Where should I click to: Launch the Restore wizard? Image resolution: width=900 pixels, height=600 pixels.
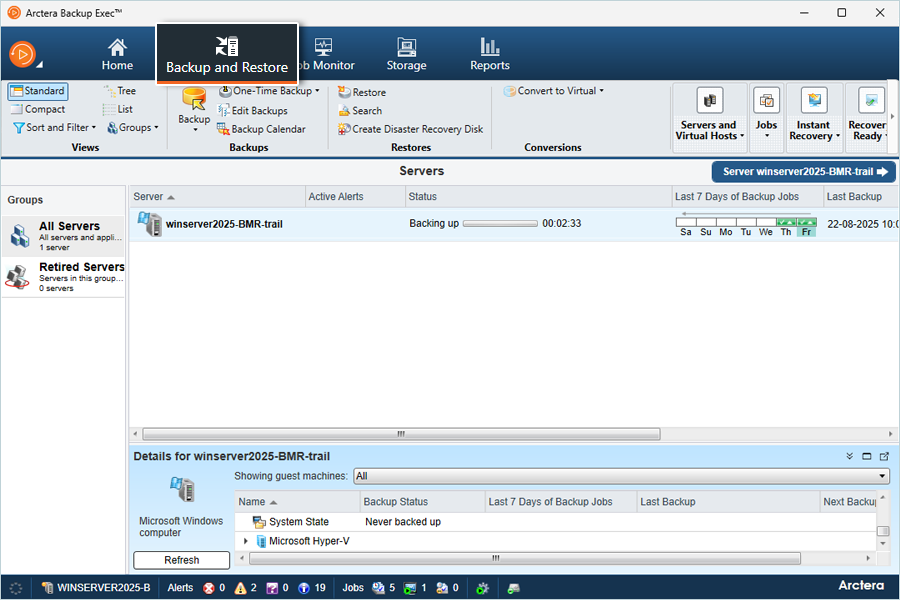(362, 92)
